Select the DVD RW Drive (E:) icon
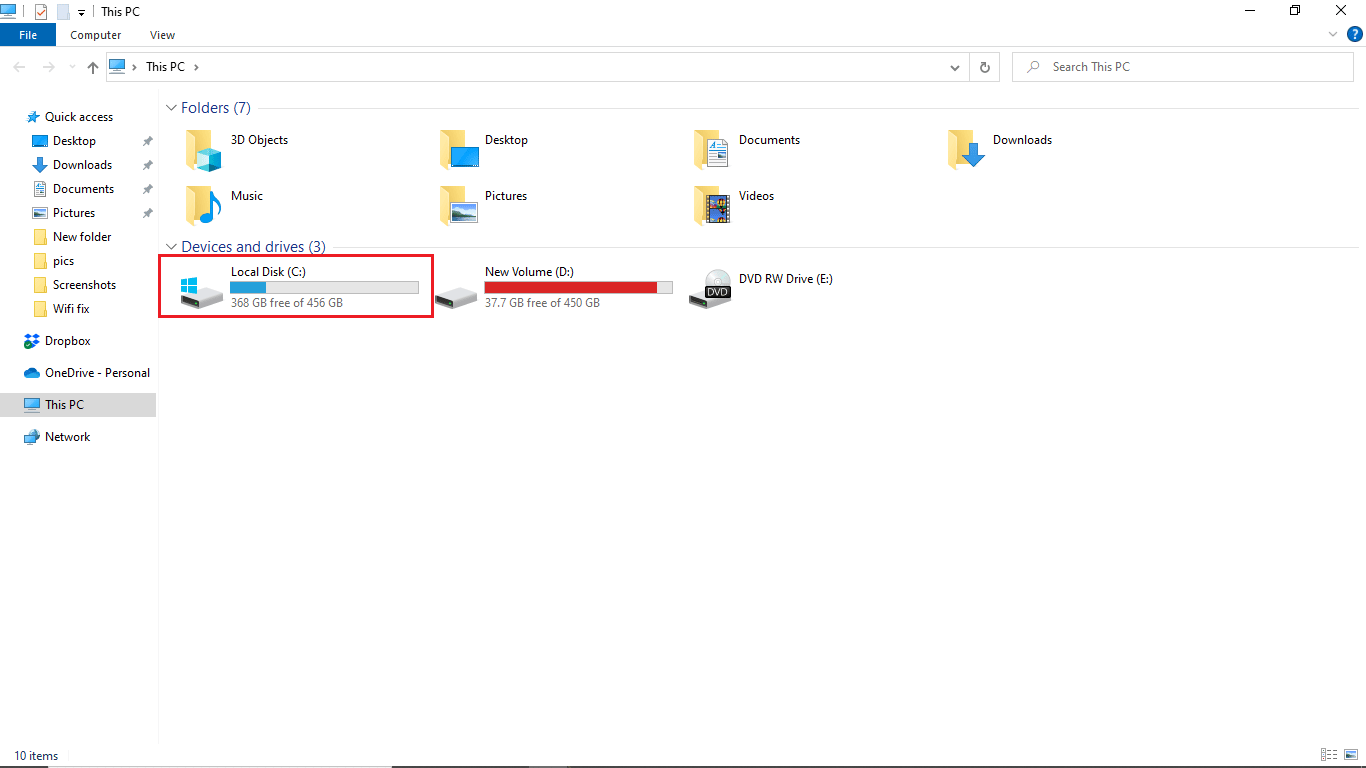The height and width of the screenshot is (768, 1366). click(x=710, y=288)
